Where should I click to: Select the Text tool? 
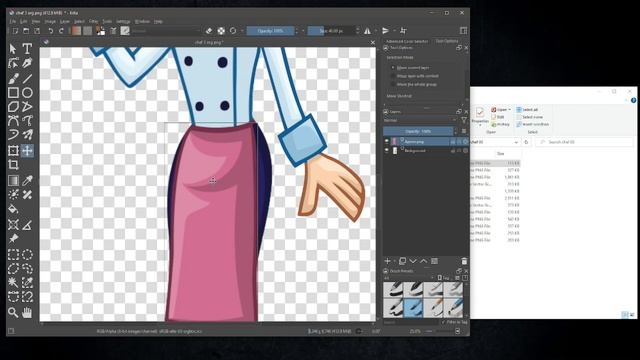[x=27, y=49]
